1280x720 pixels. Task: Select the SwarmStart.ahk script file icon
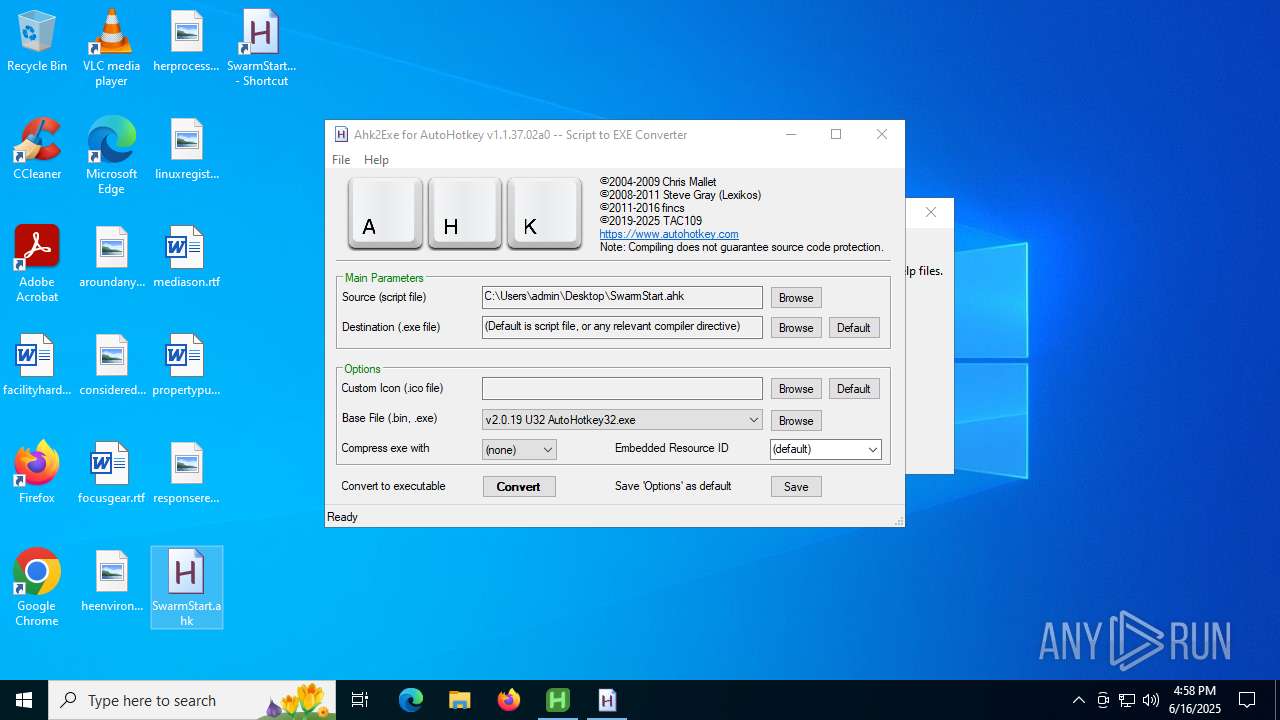pos(186,588)
